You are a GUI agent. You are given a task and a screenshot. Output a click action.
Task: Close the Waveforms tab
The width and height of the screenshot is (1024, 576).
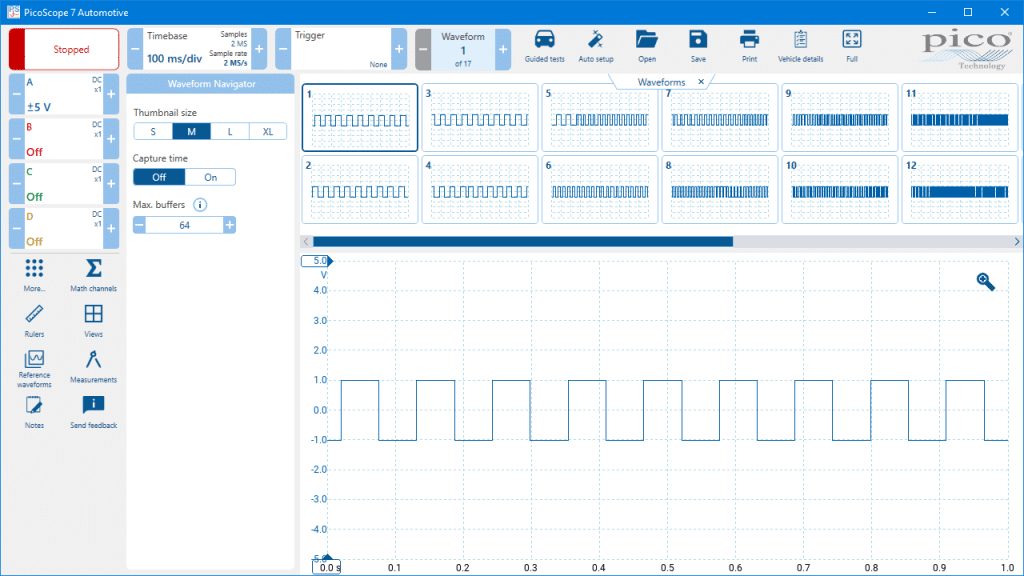701,82
